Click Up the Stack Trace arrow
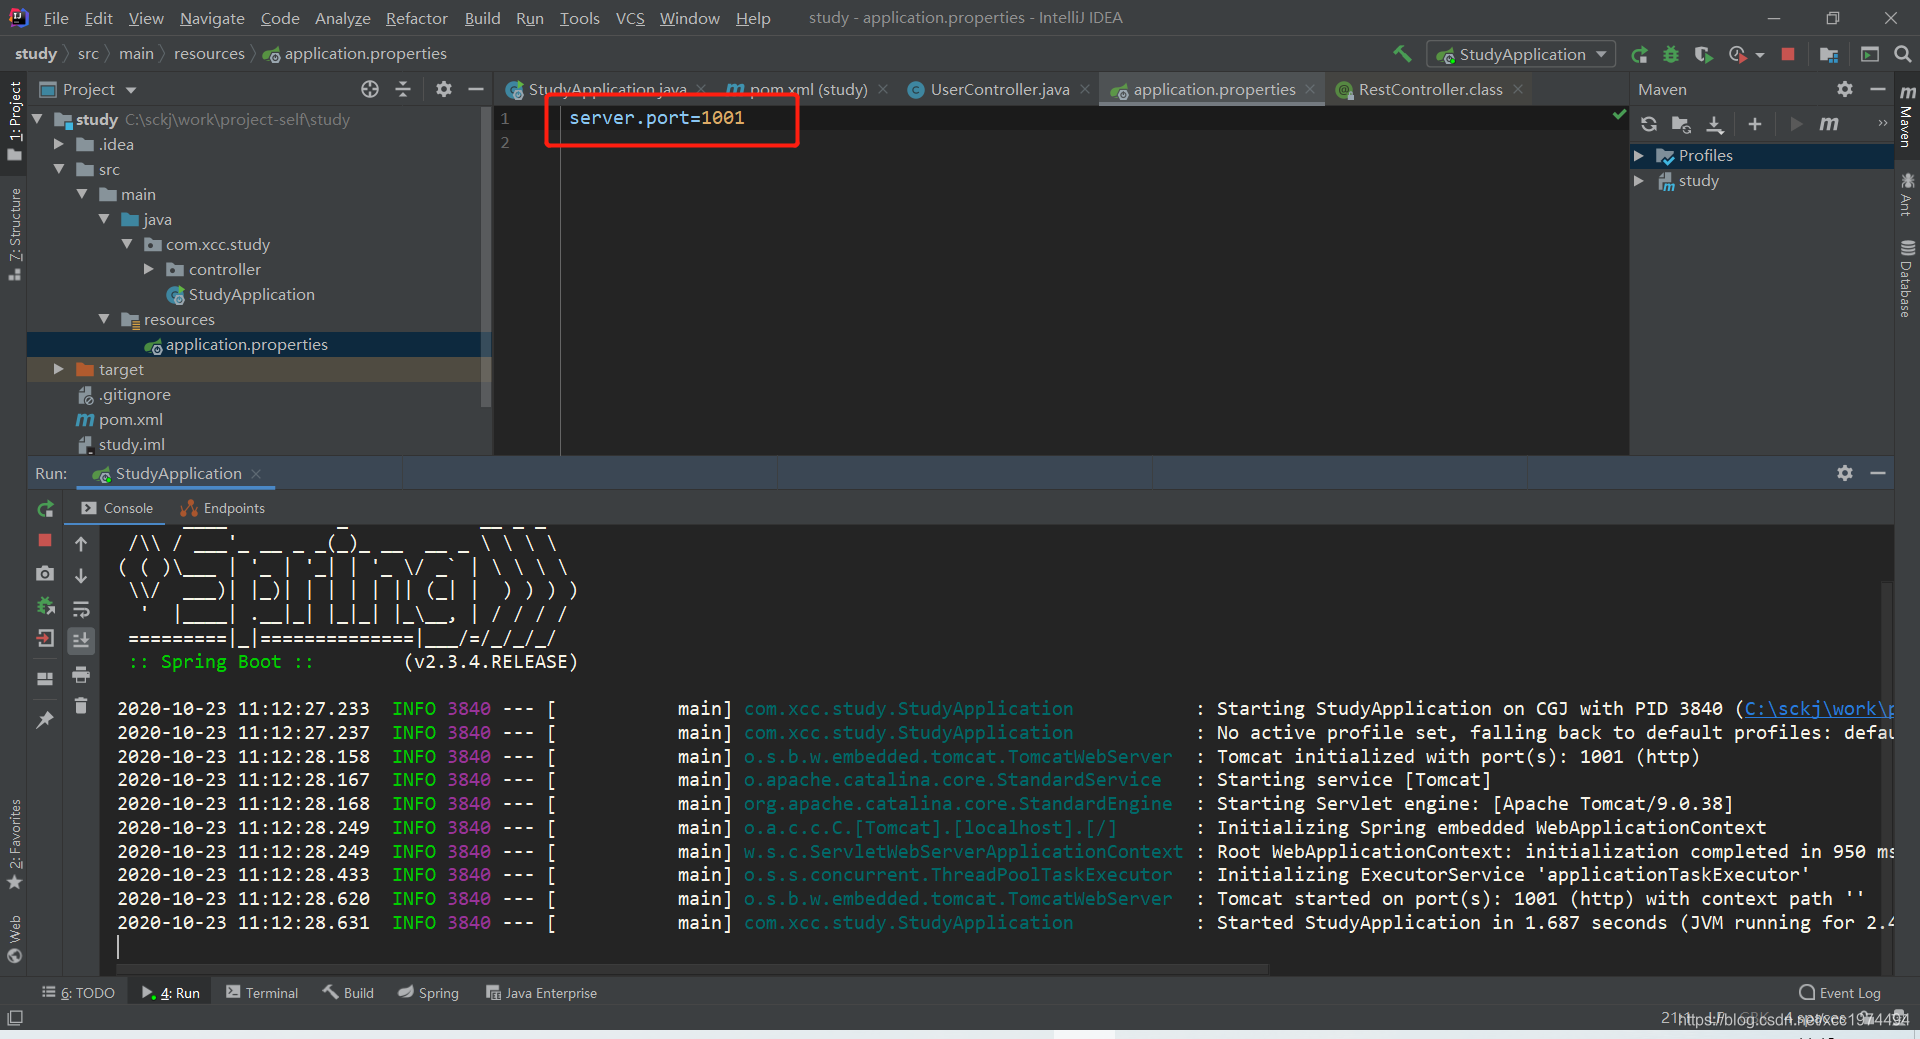The image size is (1920, 1039). point(81,544)
